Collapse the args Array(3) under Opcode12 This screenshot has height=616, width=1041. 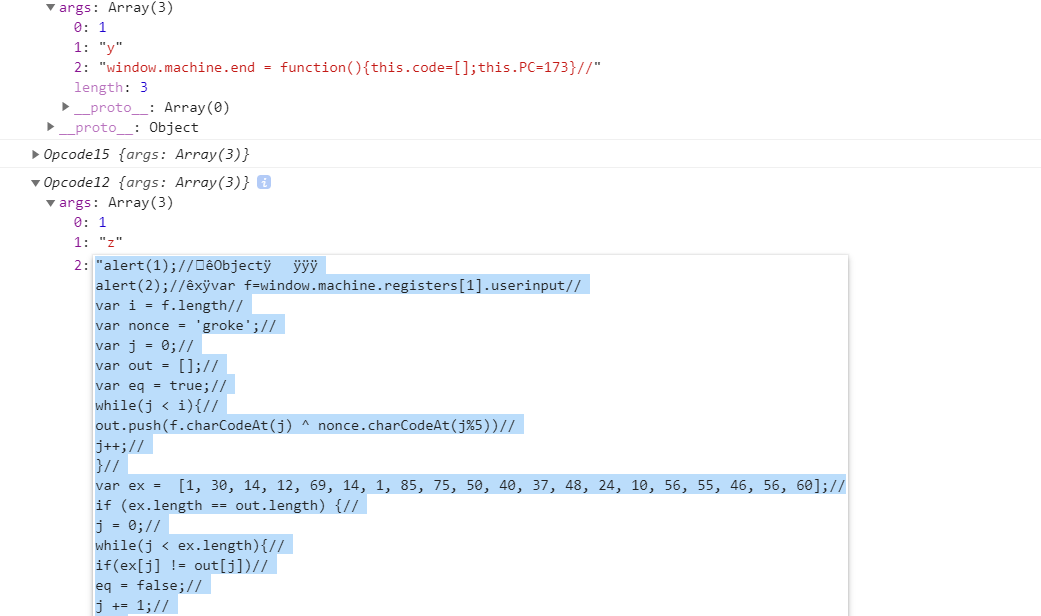(50, 202)
